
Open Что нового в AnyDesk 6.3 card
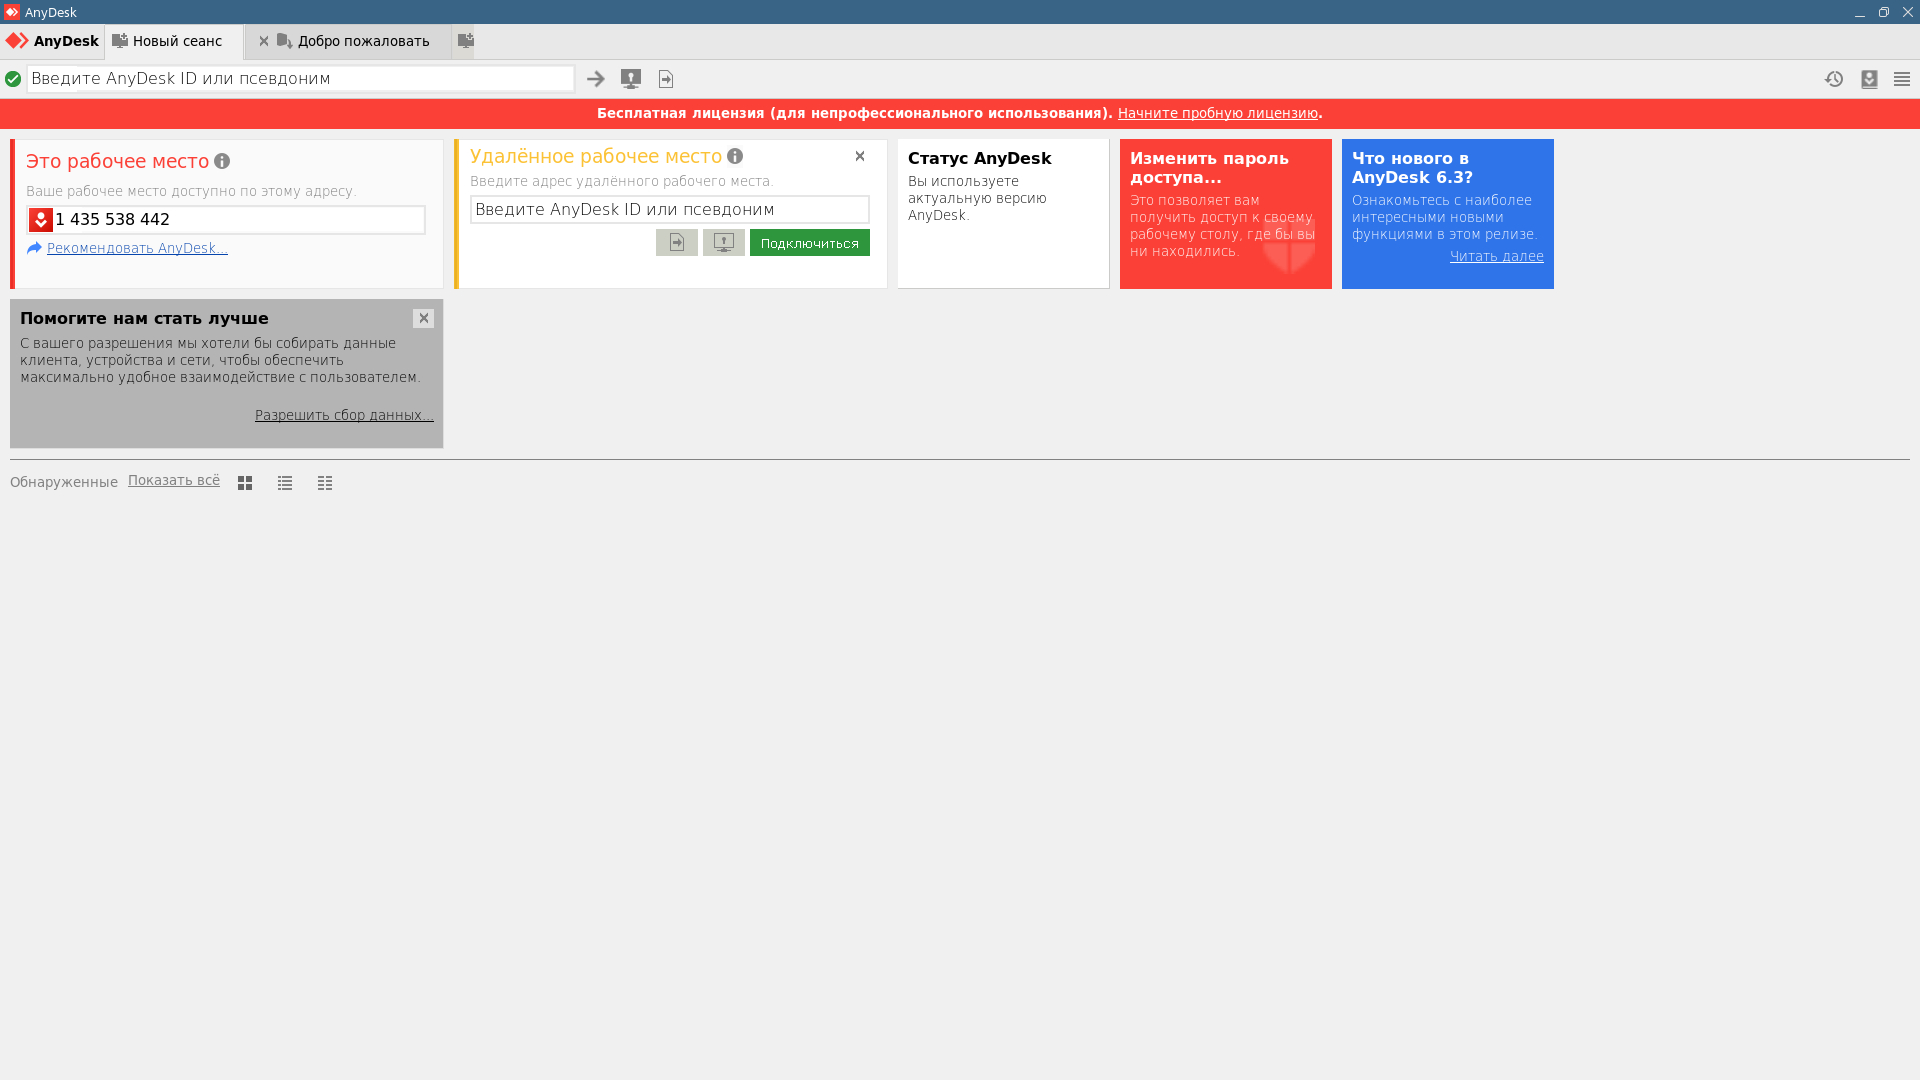[1448, 214]
